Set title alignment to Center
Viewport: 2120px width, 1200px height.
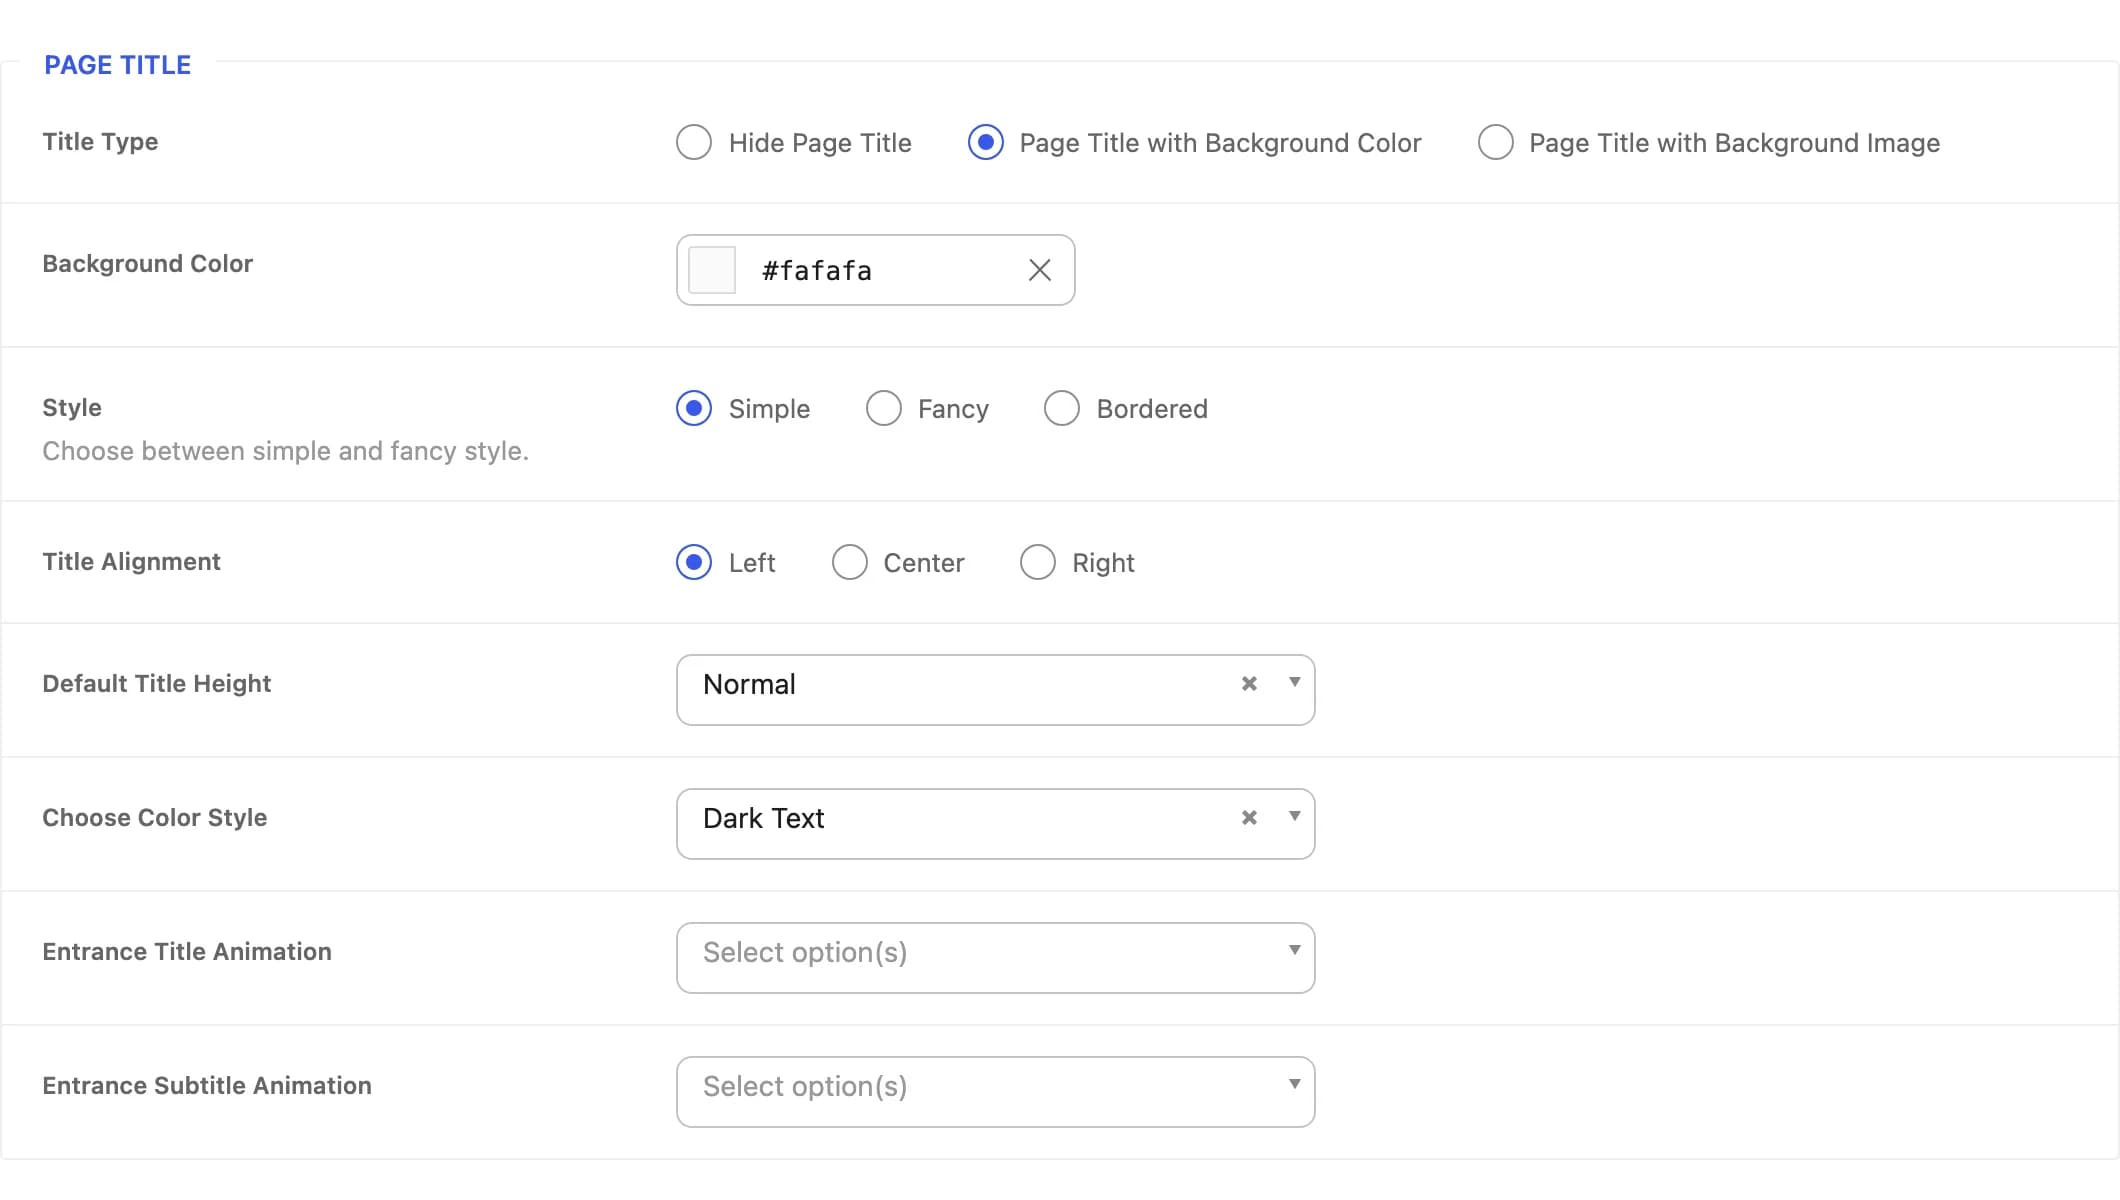[x=850, y=562]
